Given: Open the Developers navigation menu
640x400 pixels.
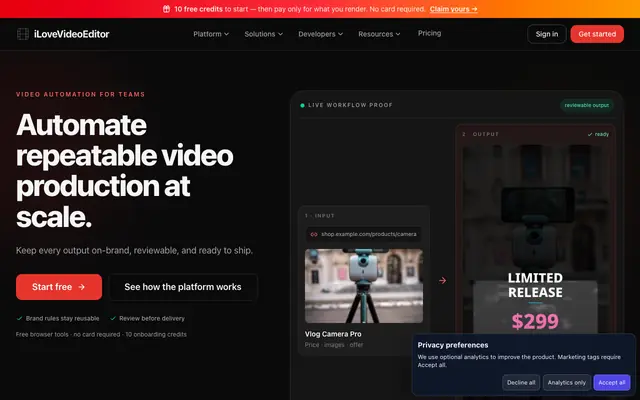Looking at the screenshot, I should tap(320, 34).
